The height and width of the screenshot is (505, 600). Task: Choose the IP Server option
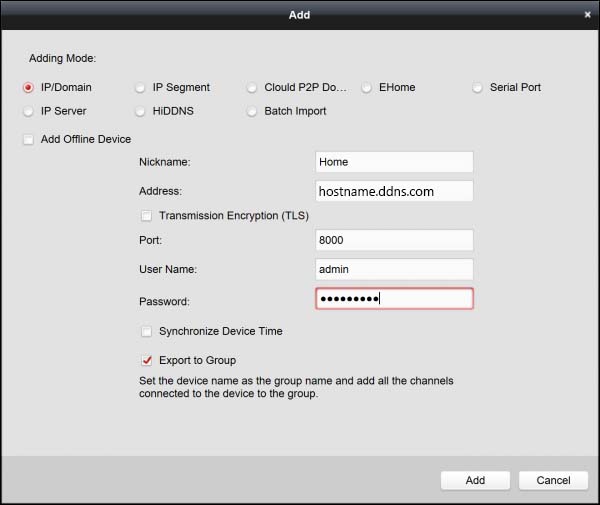point(28,112)
